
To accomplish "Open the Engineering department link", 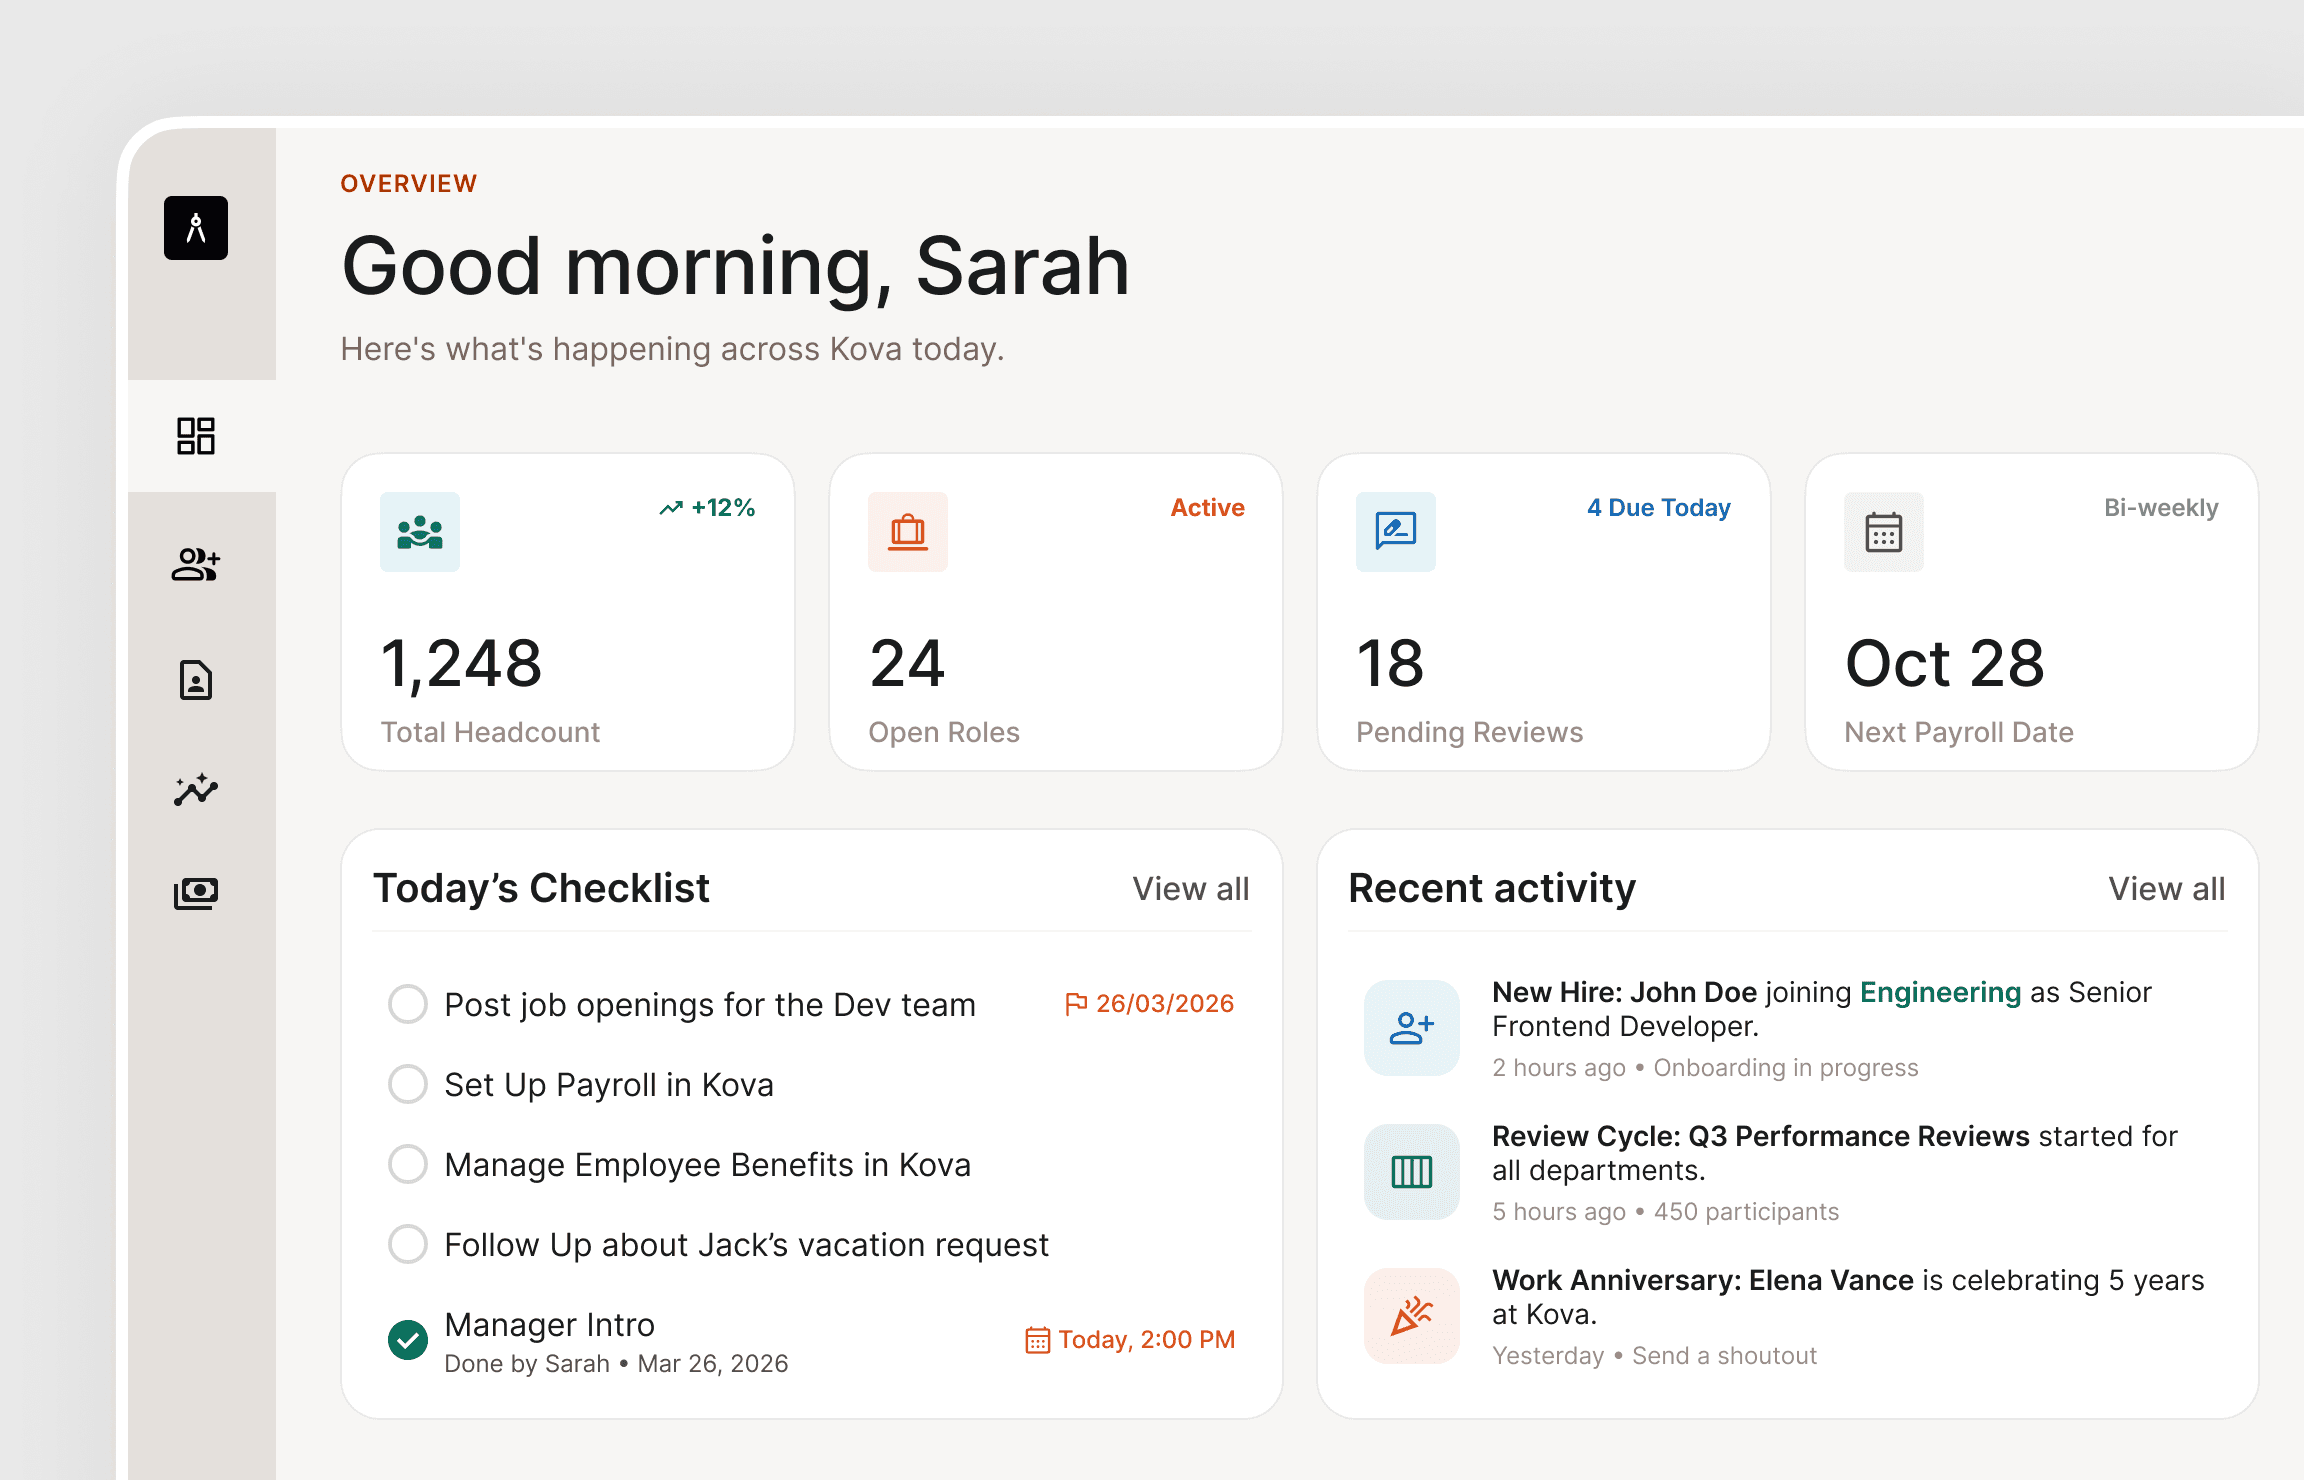I will pyautogui.click(x=1940, y=992).
